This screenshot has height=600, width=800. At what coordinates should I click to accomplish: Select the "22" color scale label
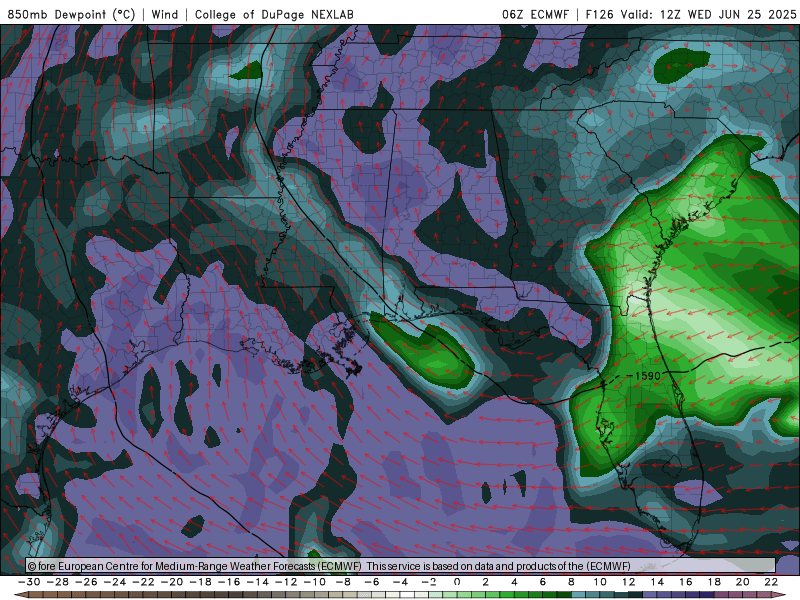[x=771, y=582]
